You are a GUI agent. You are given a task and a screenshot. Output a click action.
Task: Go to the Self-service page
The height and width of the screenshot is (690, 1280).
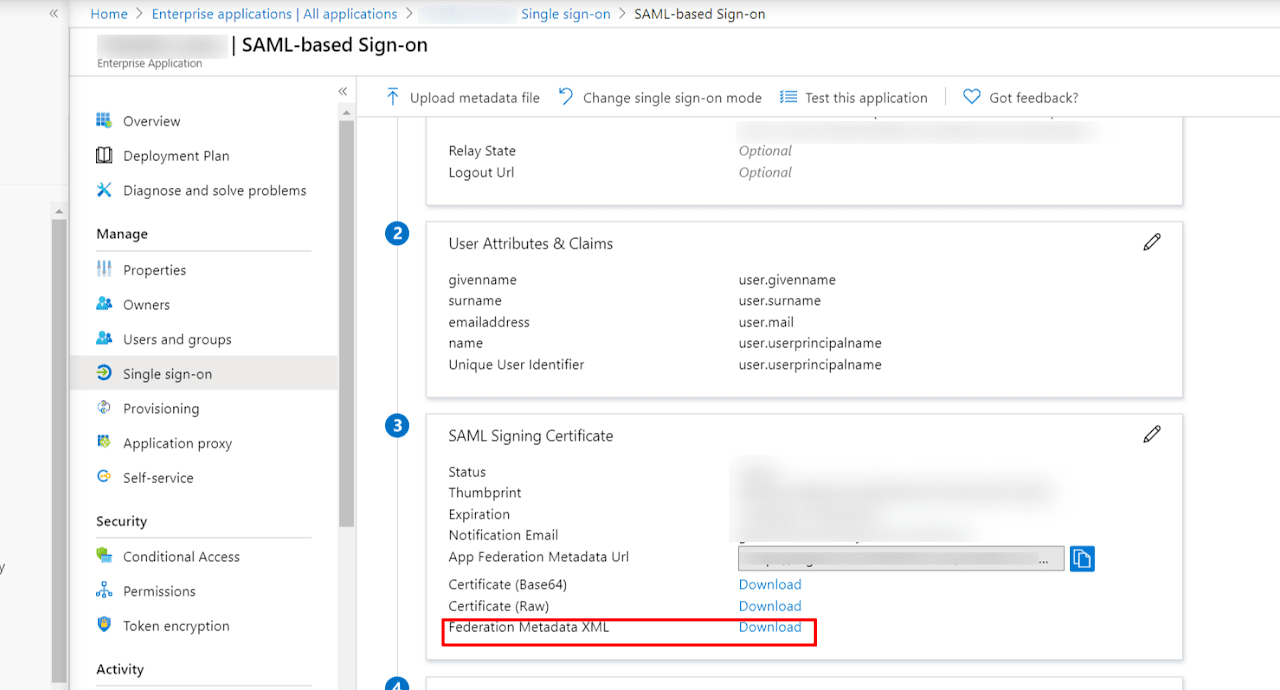pos(158,478)
